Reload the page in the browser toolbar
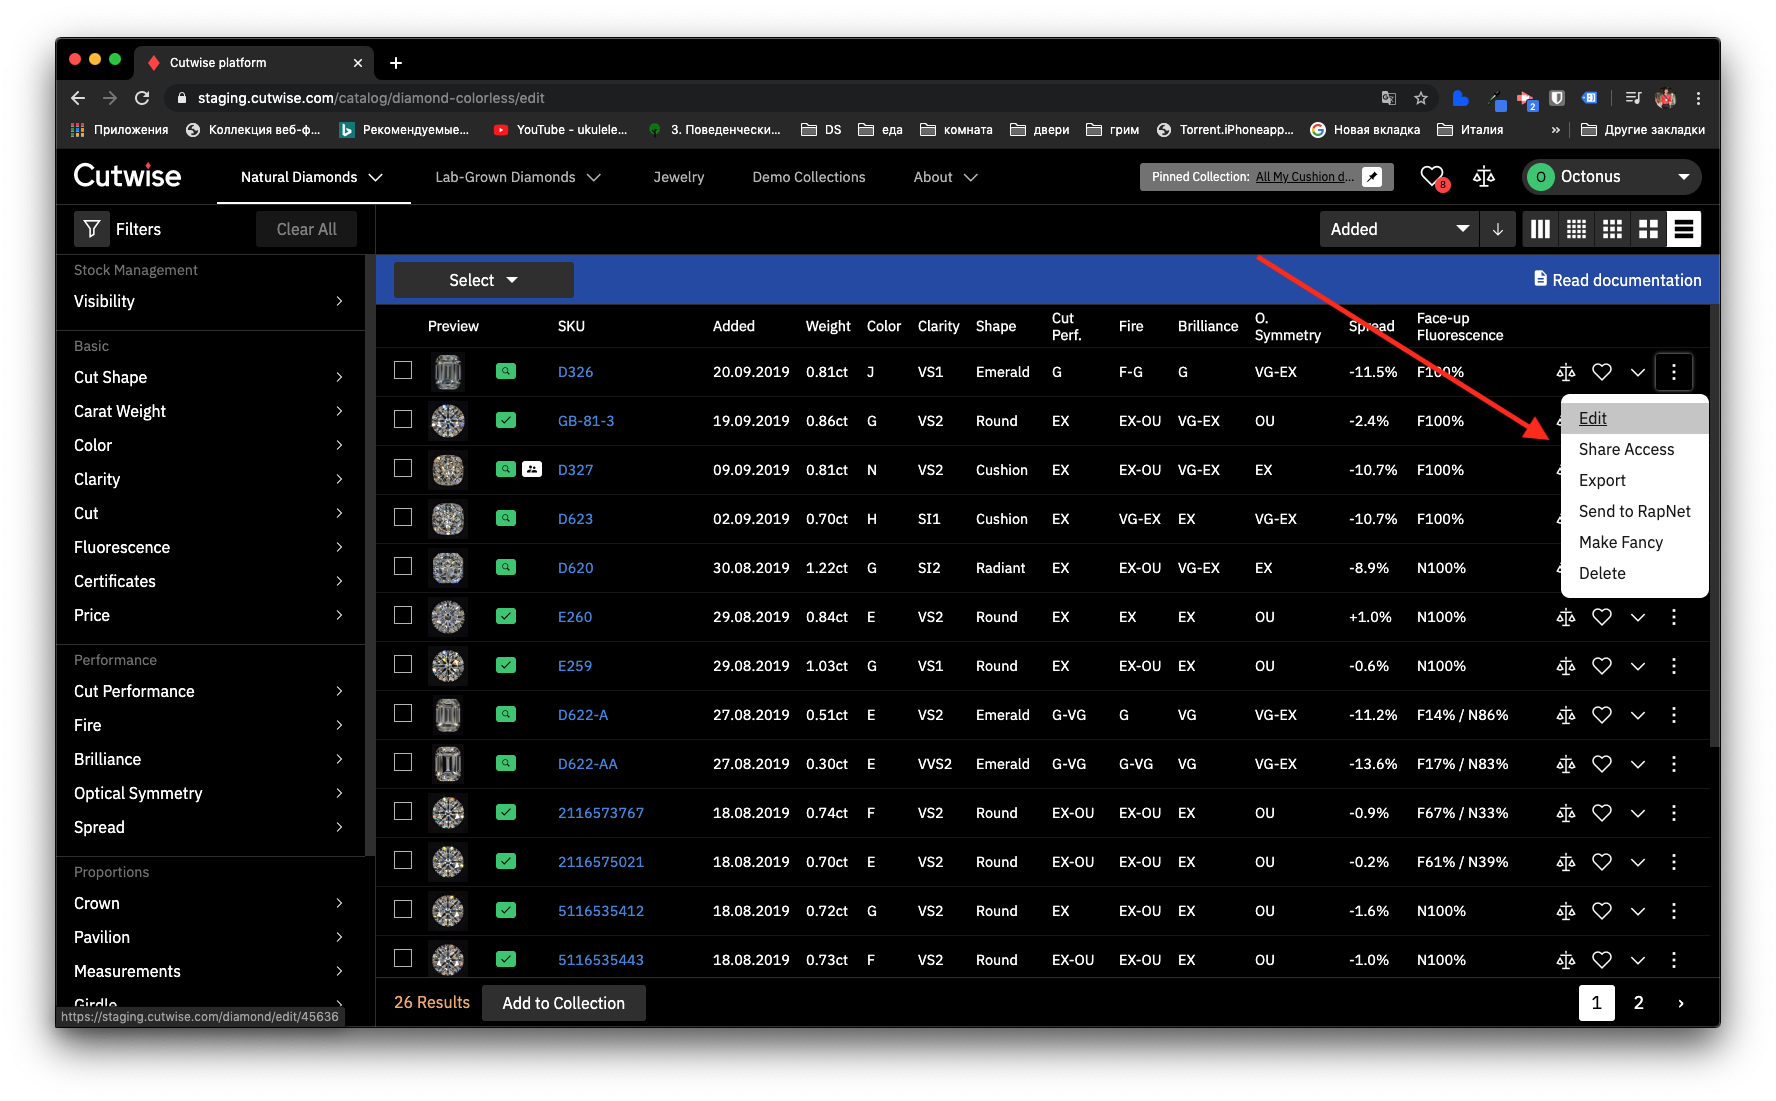1776x1101 pixels. [x=142, y=98]
